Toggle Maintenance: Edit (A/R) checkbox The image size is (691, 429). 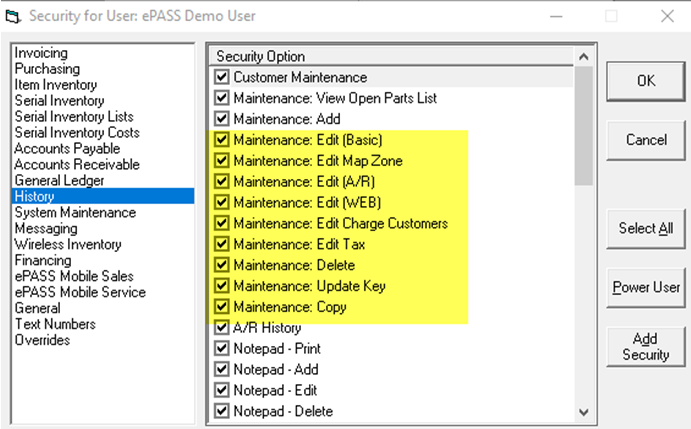point(221,181)
